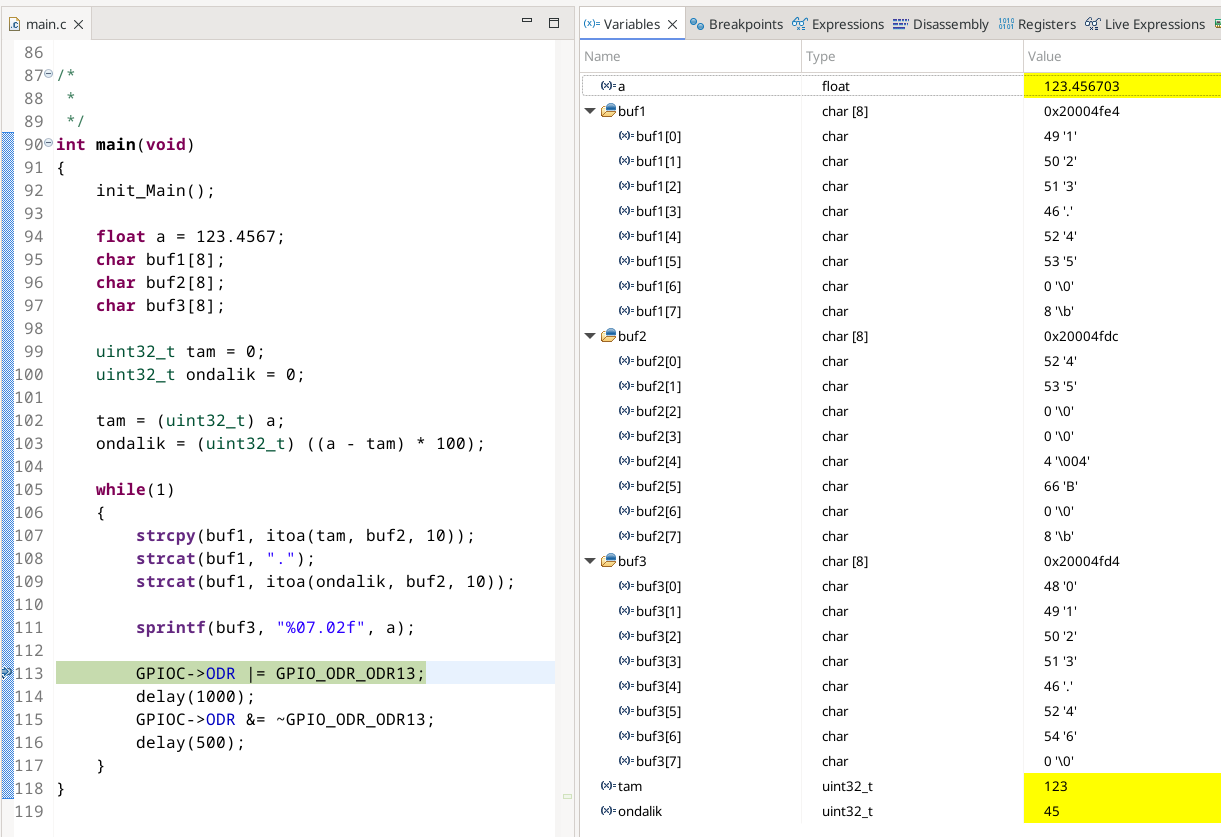This screenshot has width=1221, height=837.
Task: Click variable icon of buf3[2] row
Action: click(x=625, y=636)
